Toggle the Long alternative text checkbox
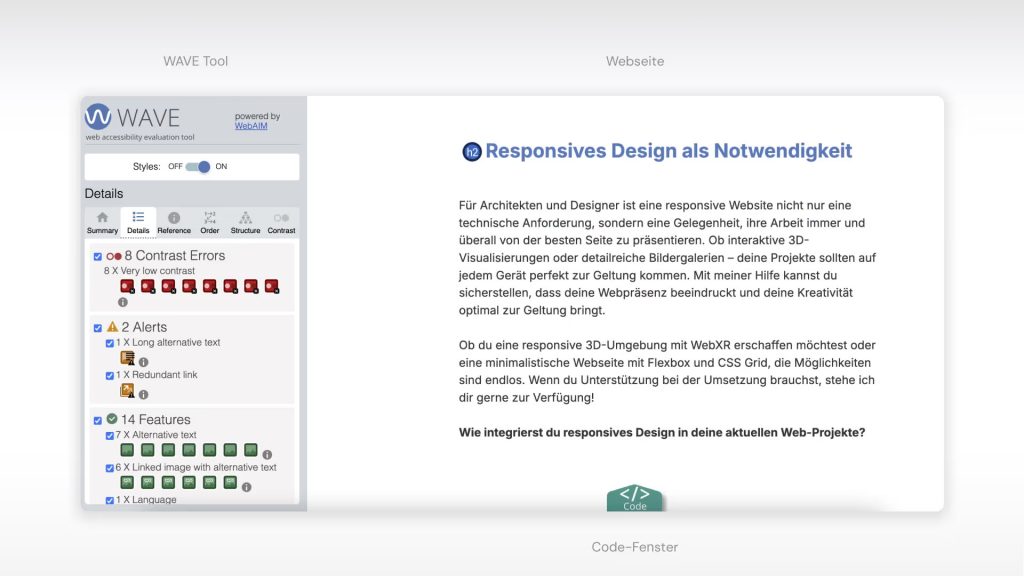 coord(110,343)
